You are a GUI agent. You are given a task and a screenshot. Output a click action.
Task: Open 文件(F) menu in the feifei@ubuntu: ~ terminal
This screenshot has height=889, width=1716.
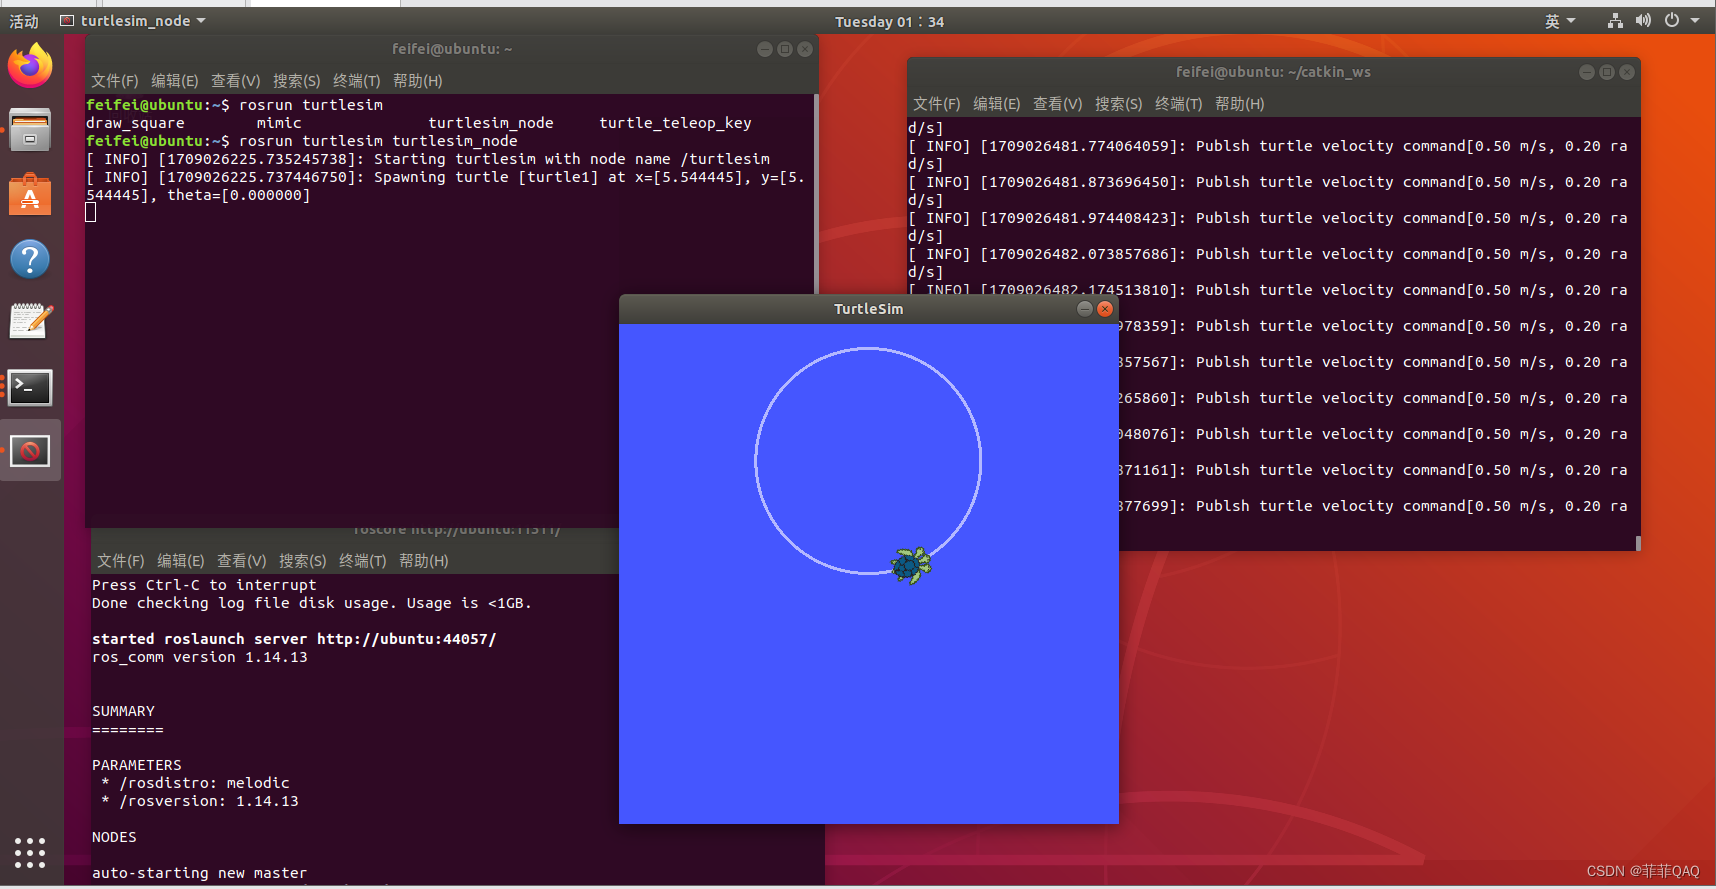115,81
